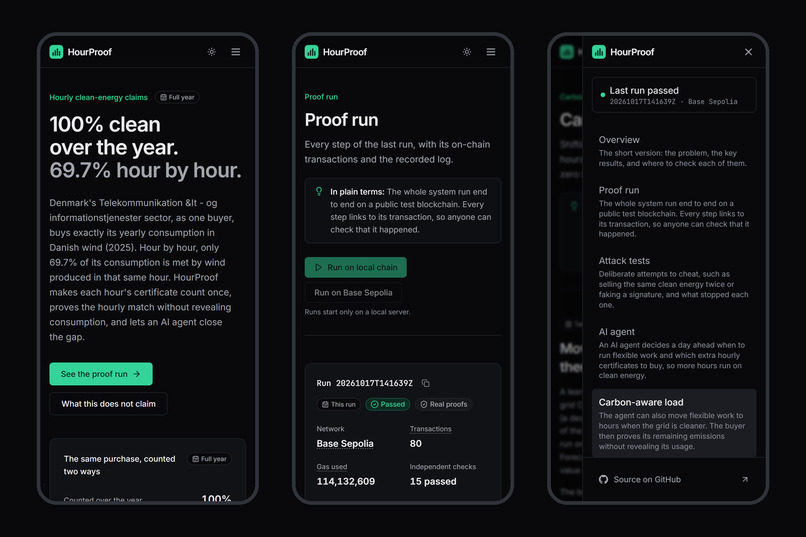Toggle theme sun icon in left phone
806x537 pixels.
coord(211,52)
